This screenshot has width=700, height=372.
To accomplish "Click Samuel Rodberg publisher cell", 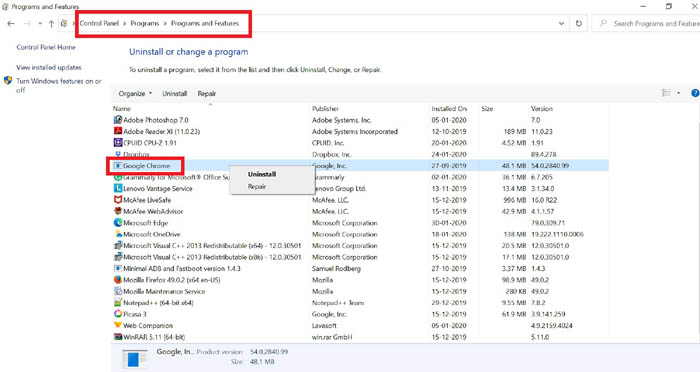I will click(336, 268).
